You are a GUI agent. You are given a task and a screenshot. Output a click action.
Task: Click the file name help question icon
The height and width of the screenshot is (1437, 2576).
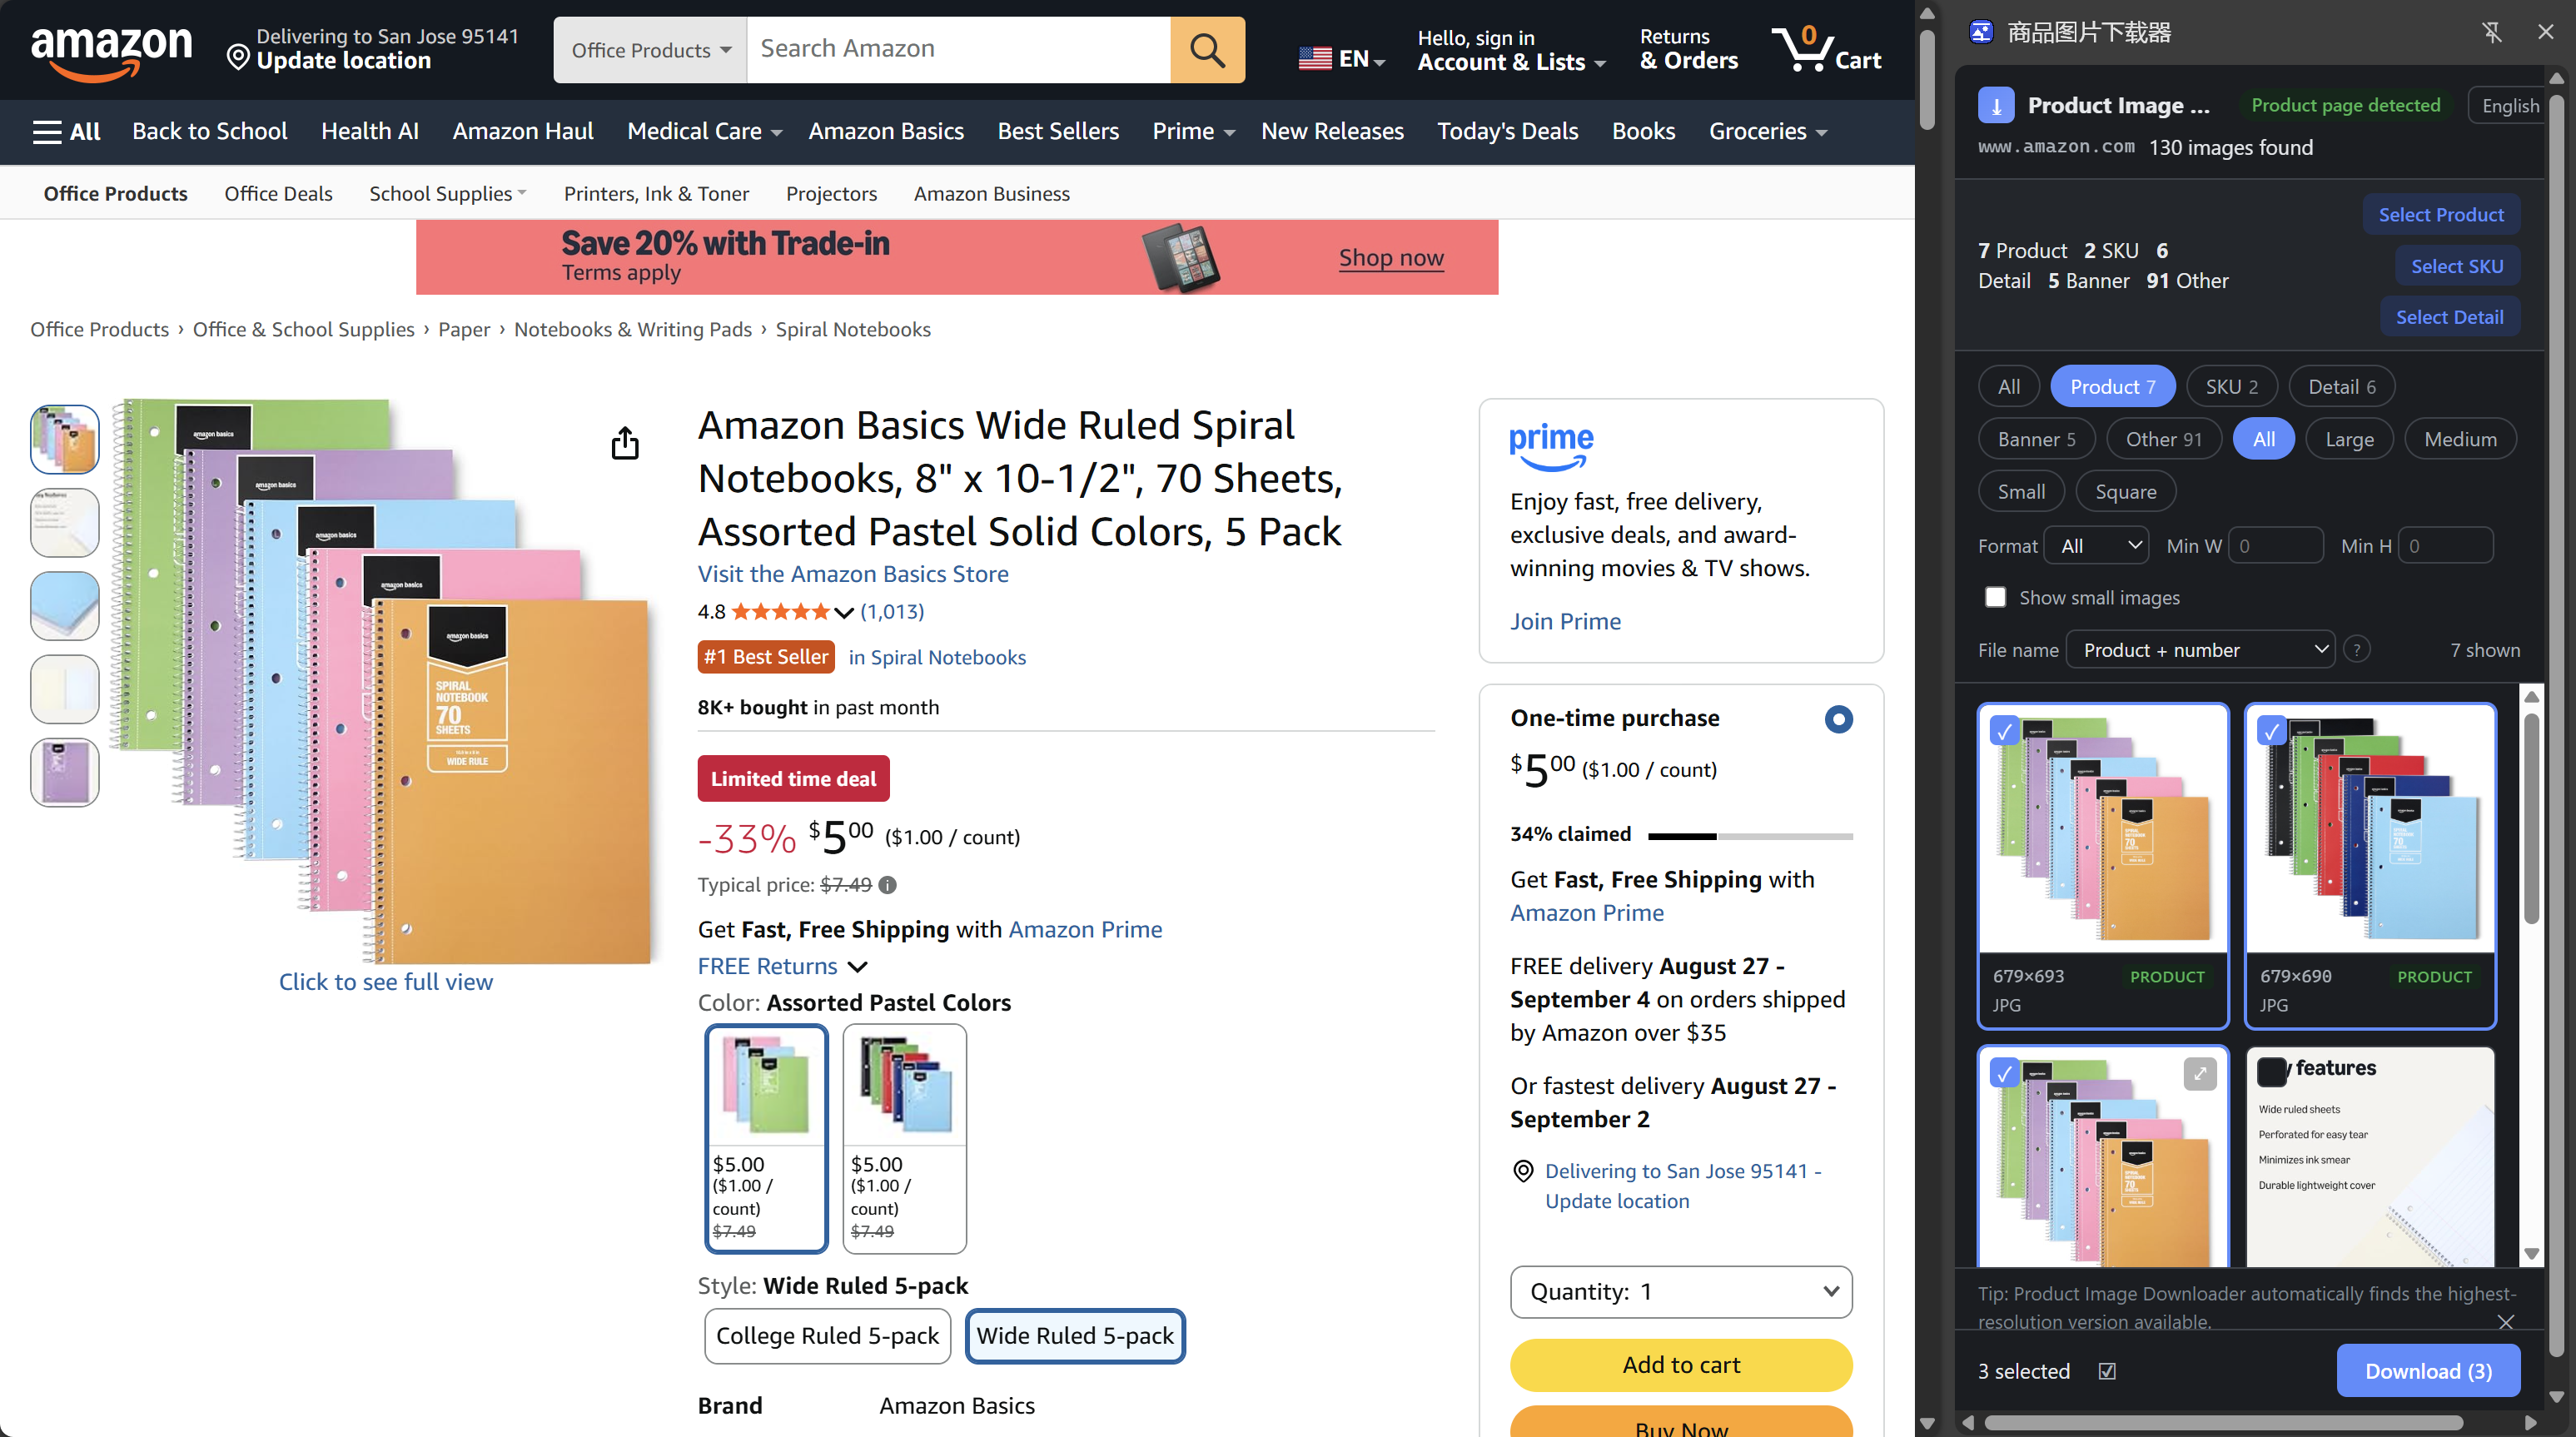click(2357, 650)
